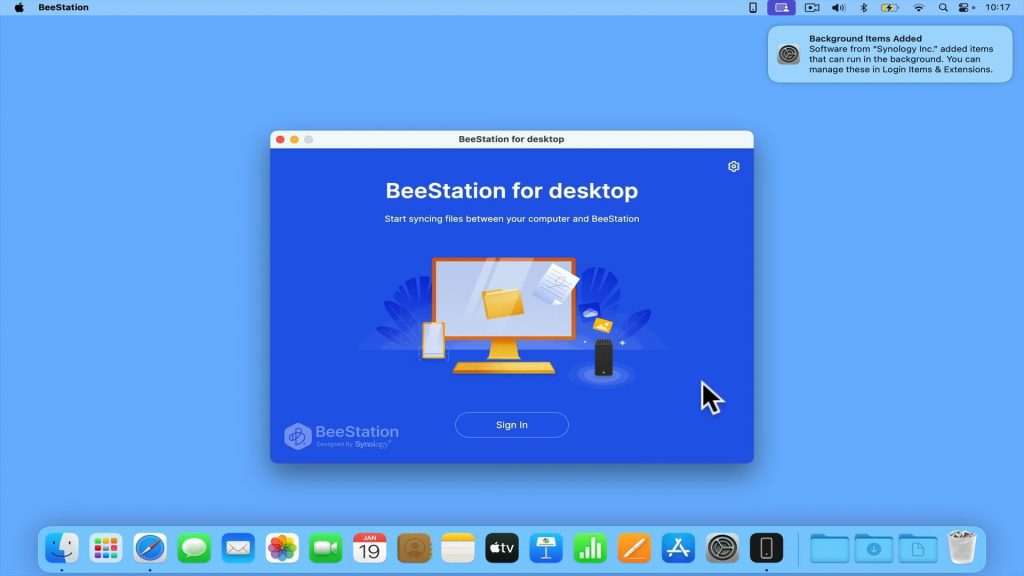Click the Spotlight search icon
Screen dimensions: 1024x576
click(x=942, y=8)
